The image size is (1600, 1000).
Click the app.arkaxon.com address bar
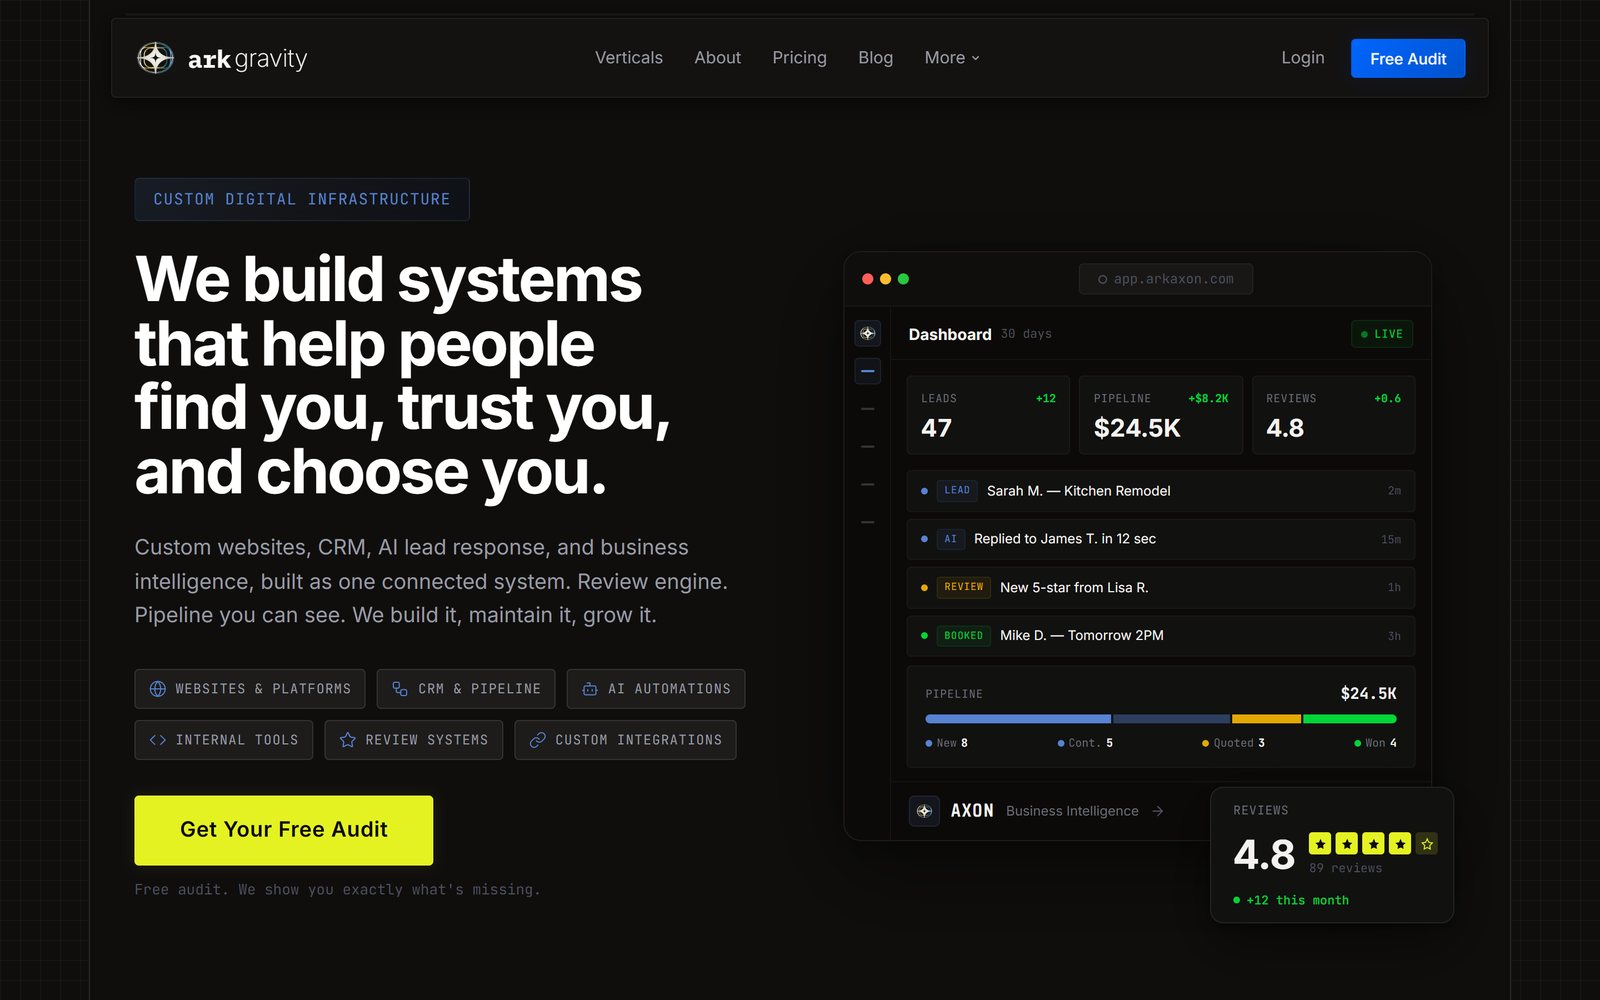click(1166, 279)
